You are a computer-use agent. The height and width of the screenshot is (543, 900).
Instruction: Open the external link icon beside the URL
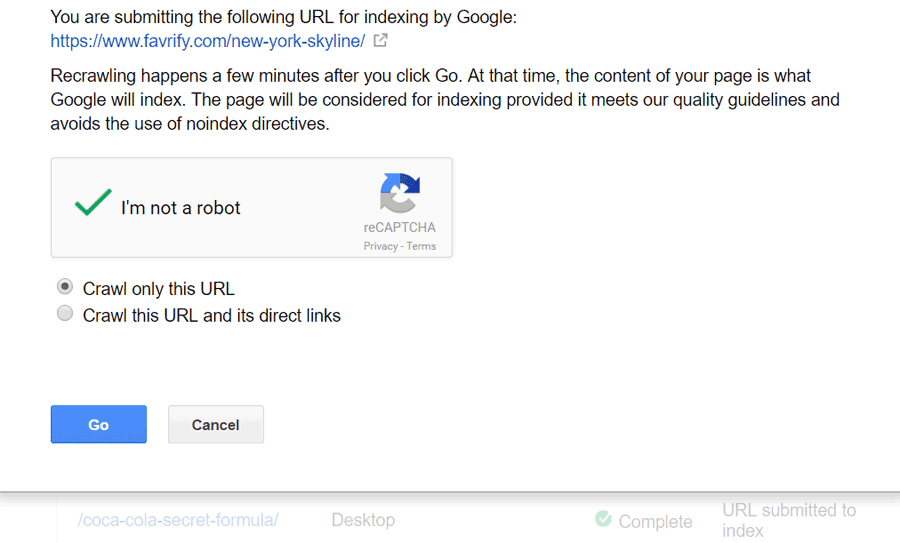381,41
